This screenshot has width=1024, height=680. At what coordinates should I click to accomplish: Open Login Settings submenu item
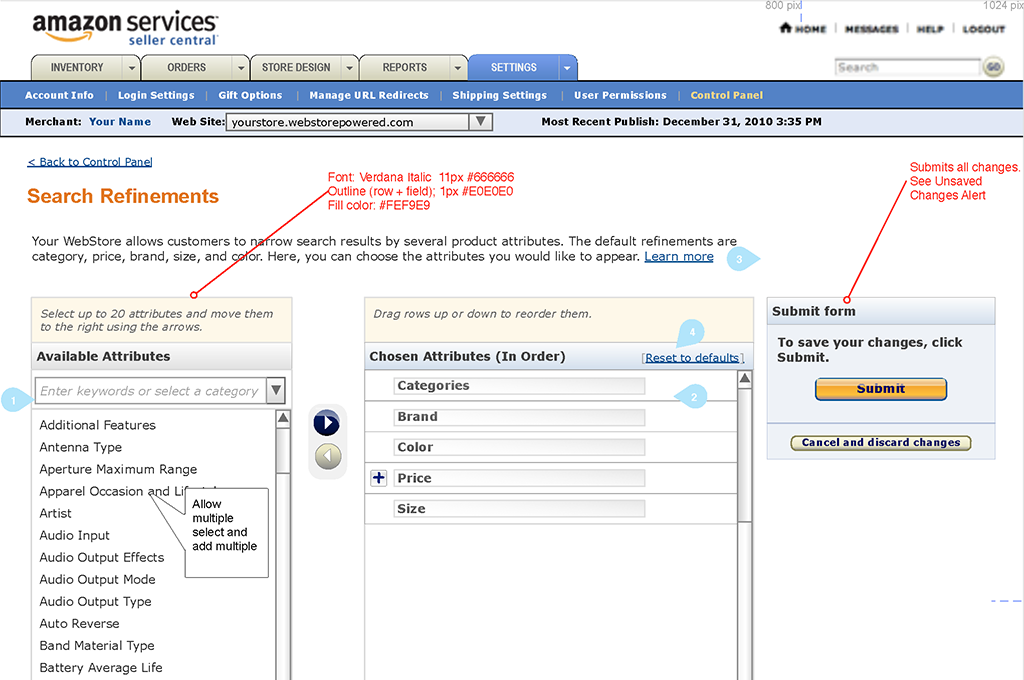pos(156,95)
